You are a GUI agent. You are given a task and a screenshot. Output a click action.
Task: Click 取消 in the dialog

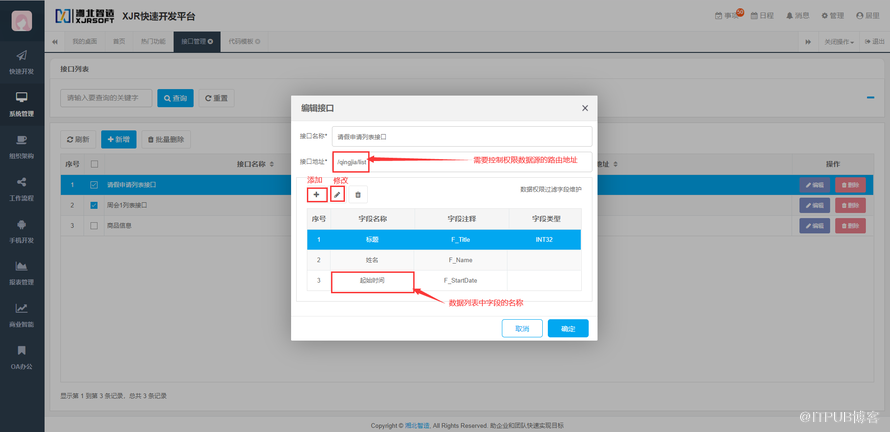click(x=522, y=329)
